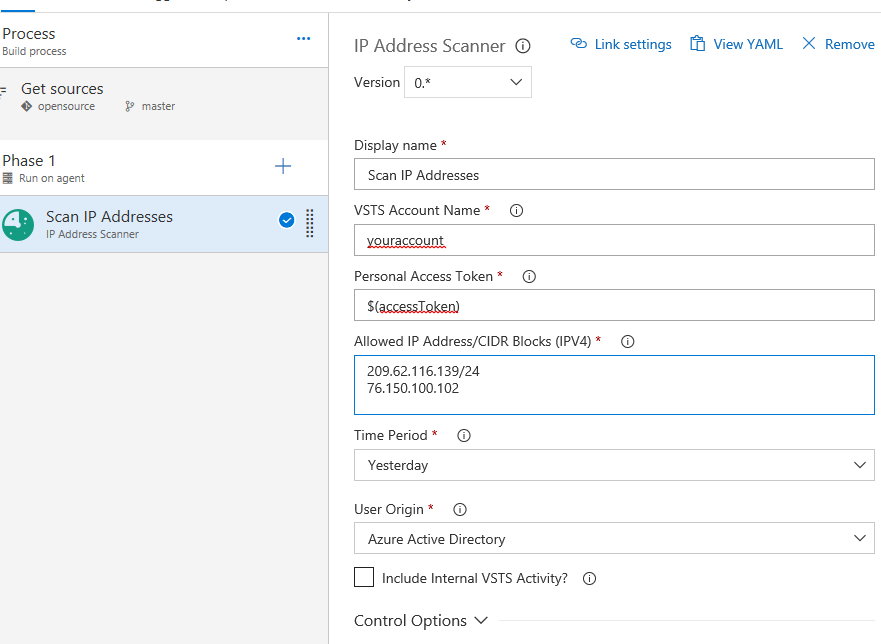The height and width of the screenshot is (644, 881).
Task: Click the Run on agent server icon
Action: (7, 178)
